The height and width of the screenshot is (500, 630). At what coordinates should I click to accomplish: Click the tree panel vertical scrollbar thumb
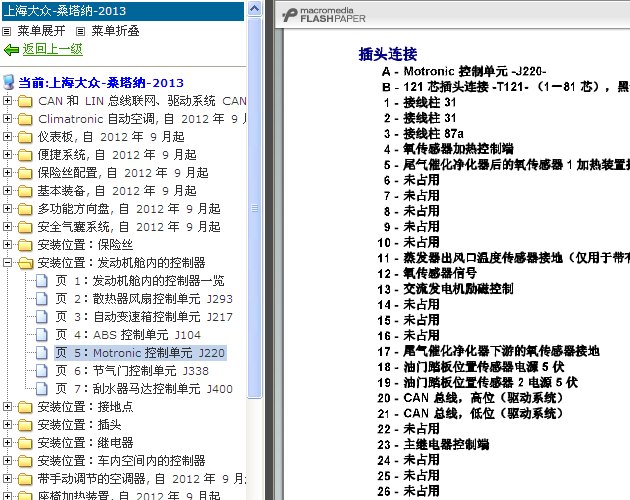click(254, 207)
